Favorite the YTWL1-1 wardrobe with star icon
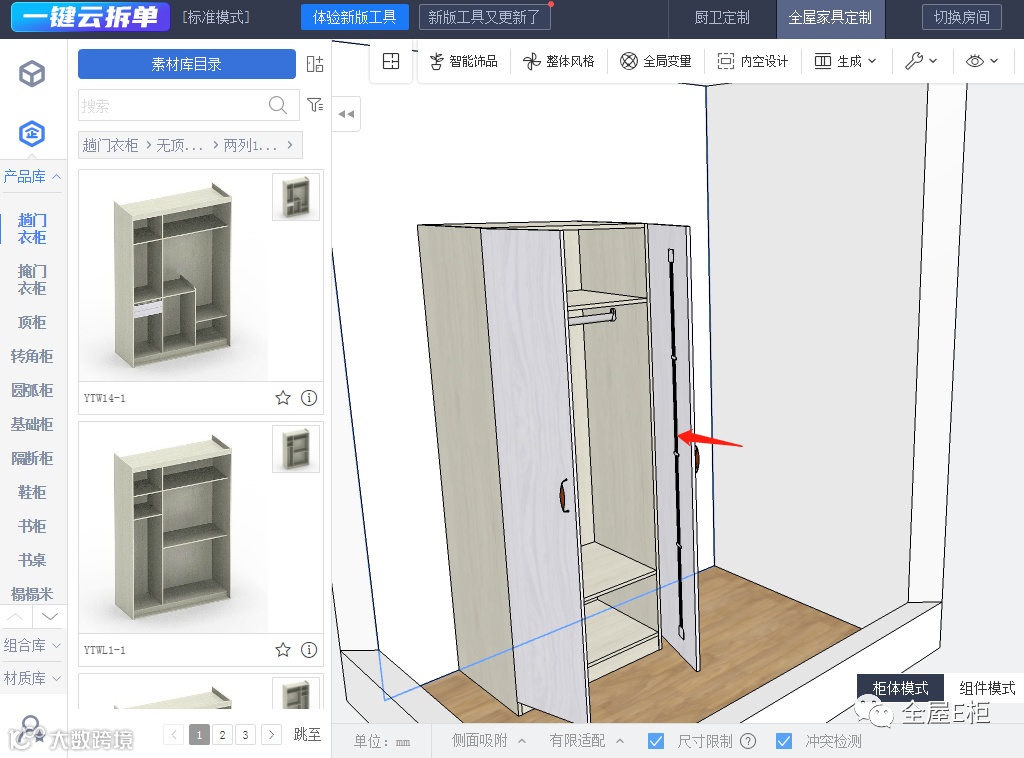Viewport: 1024px width, 758px height. tap(283, 650)
